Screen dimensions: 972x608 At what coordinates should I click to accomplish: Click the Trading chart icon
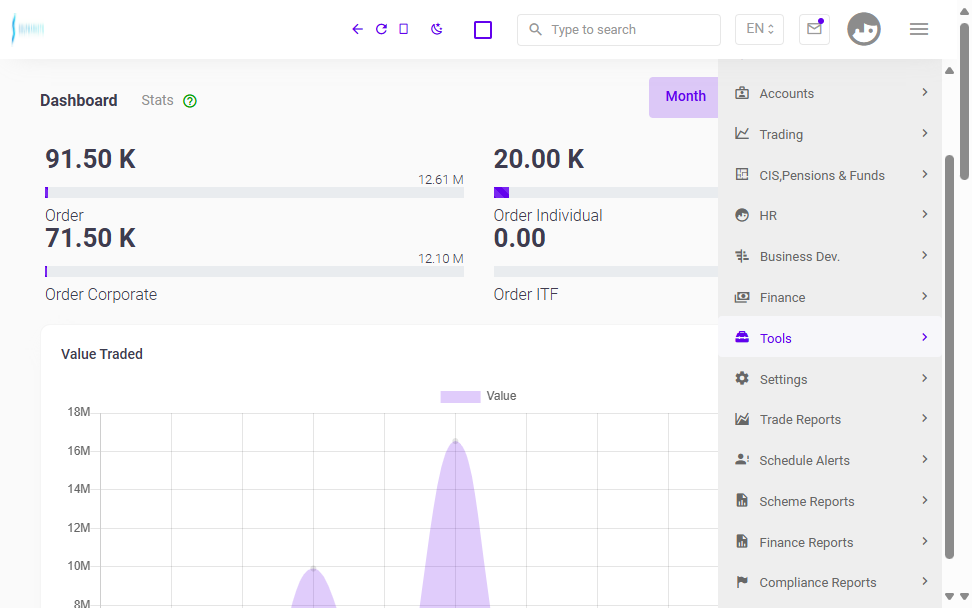pos(742,133)
